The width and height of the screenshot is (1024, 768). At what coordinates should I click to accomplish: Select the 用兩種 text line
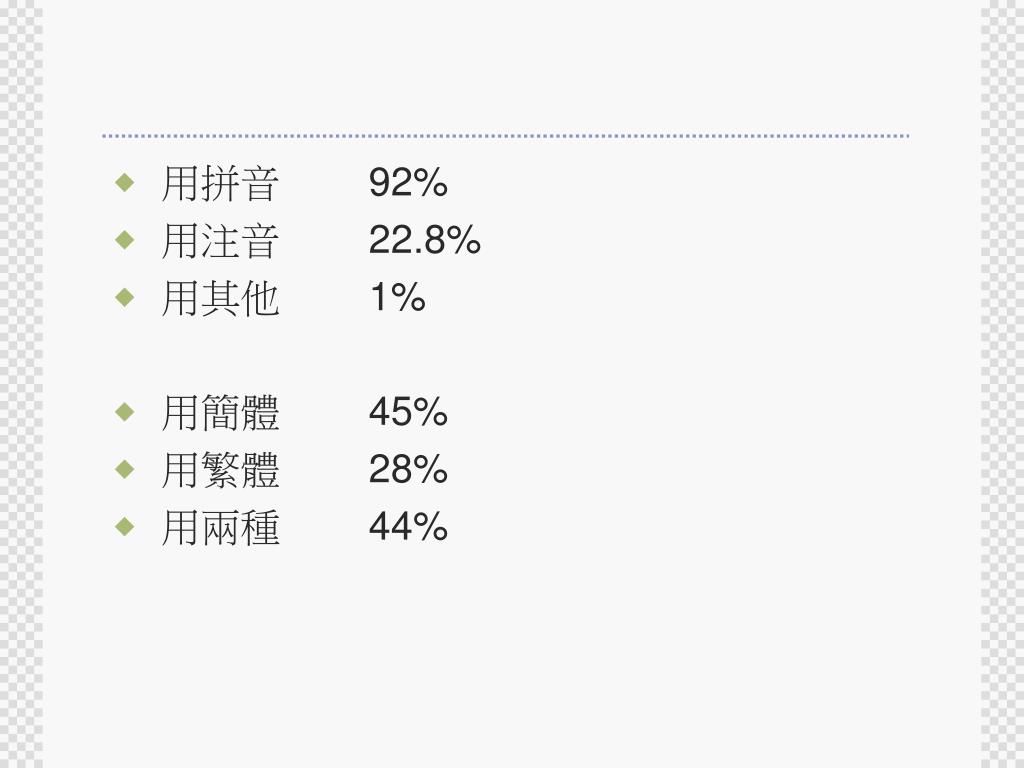[x=220, y=527]
